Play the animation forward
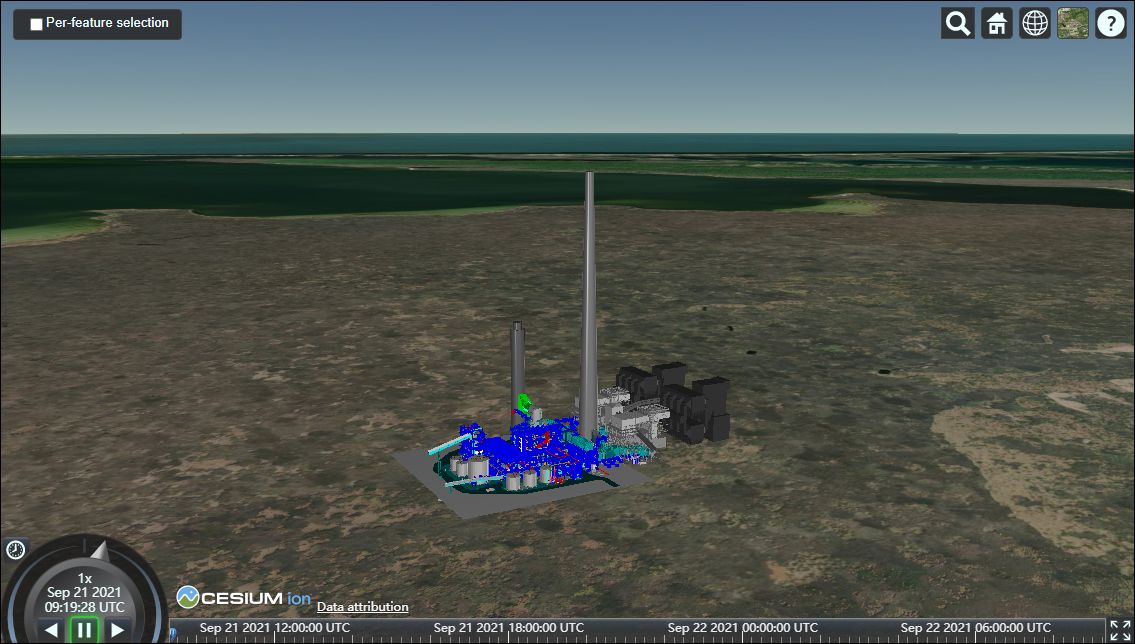The image size is (1135, 644). click(116, 630)
